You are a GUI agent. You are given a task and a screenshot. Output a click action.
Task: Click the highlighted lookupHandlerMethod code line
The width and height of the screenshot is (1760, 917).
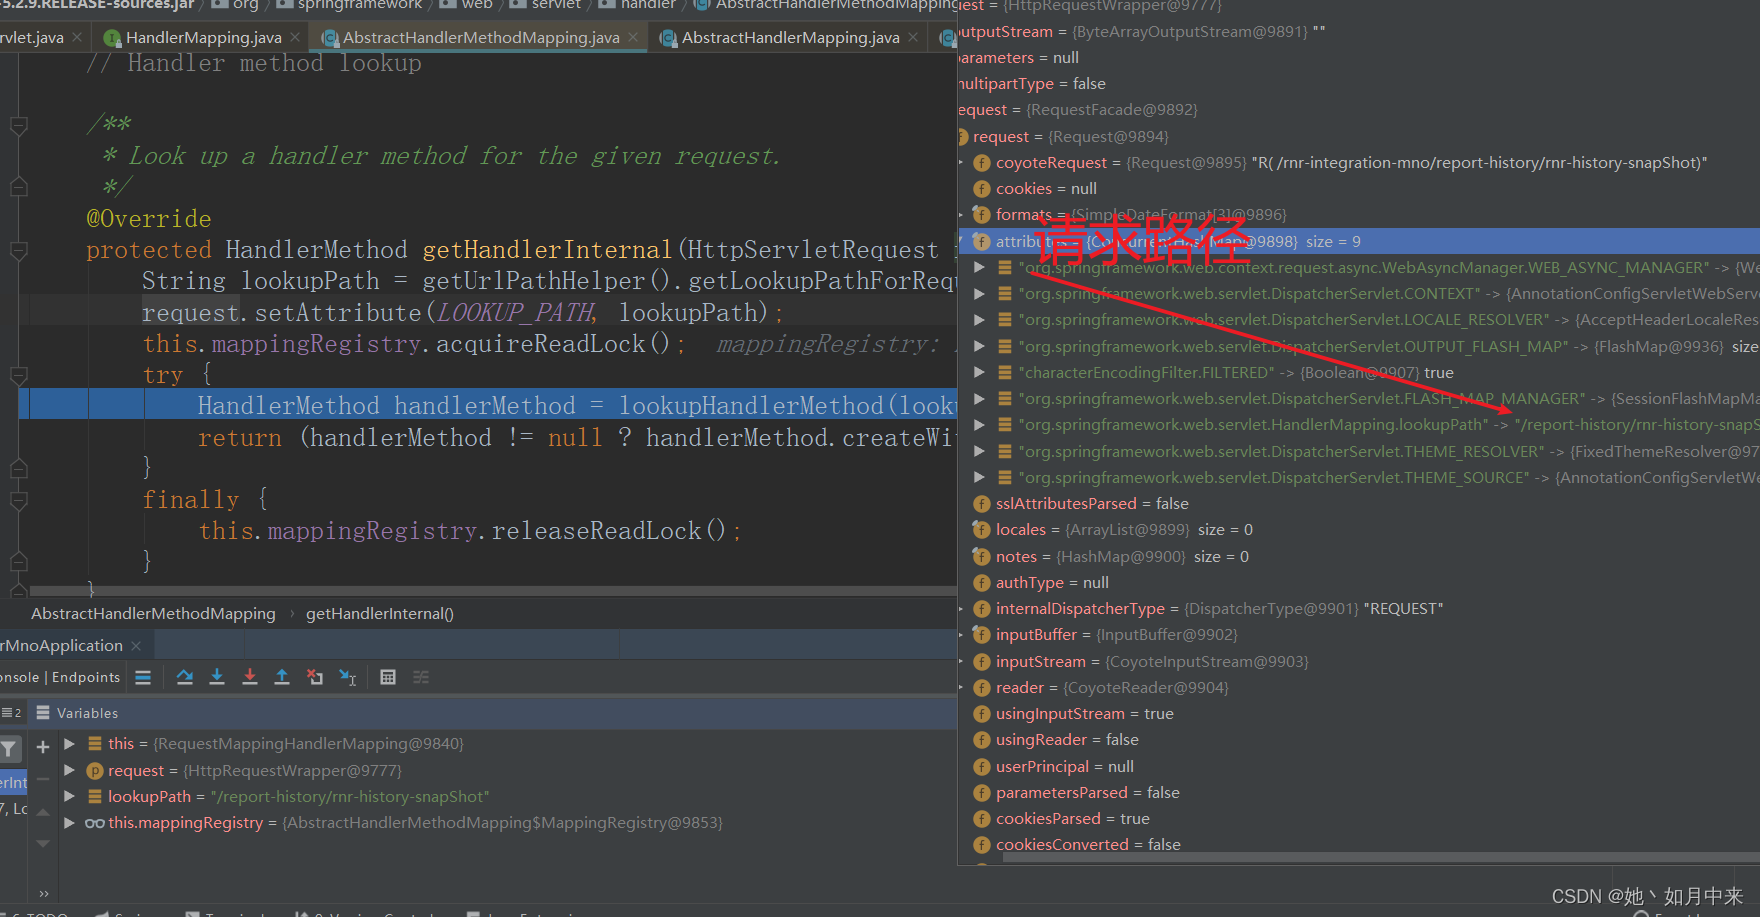pyautogui.click(x=488, y=405)
